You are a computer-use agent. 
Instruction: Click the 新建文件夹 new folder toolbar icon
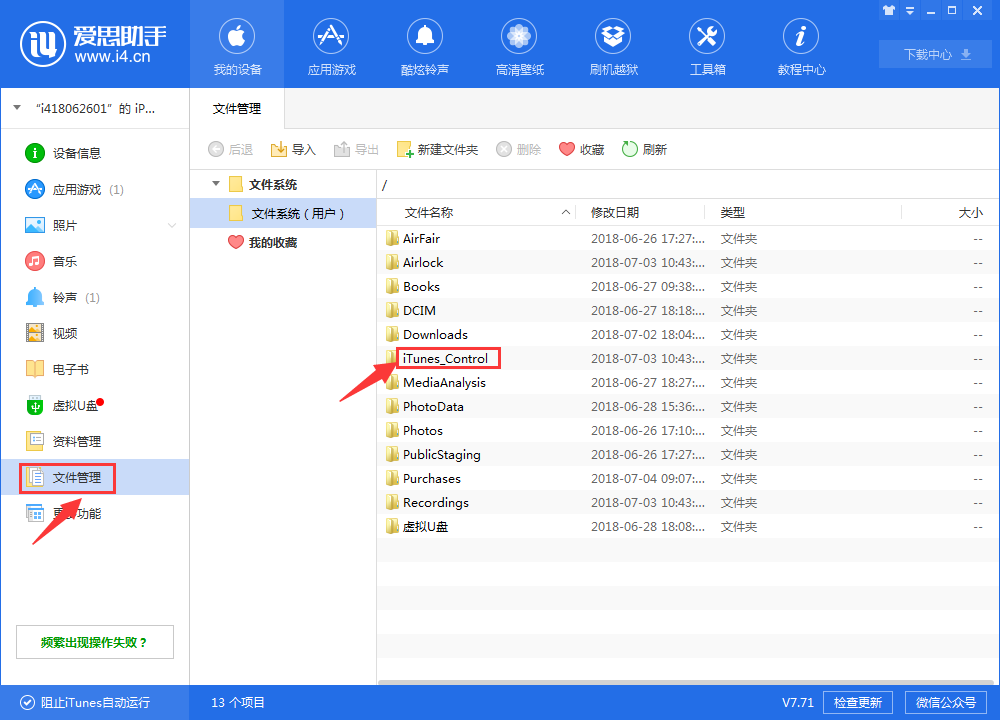405,149
